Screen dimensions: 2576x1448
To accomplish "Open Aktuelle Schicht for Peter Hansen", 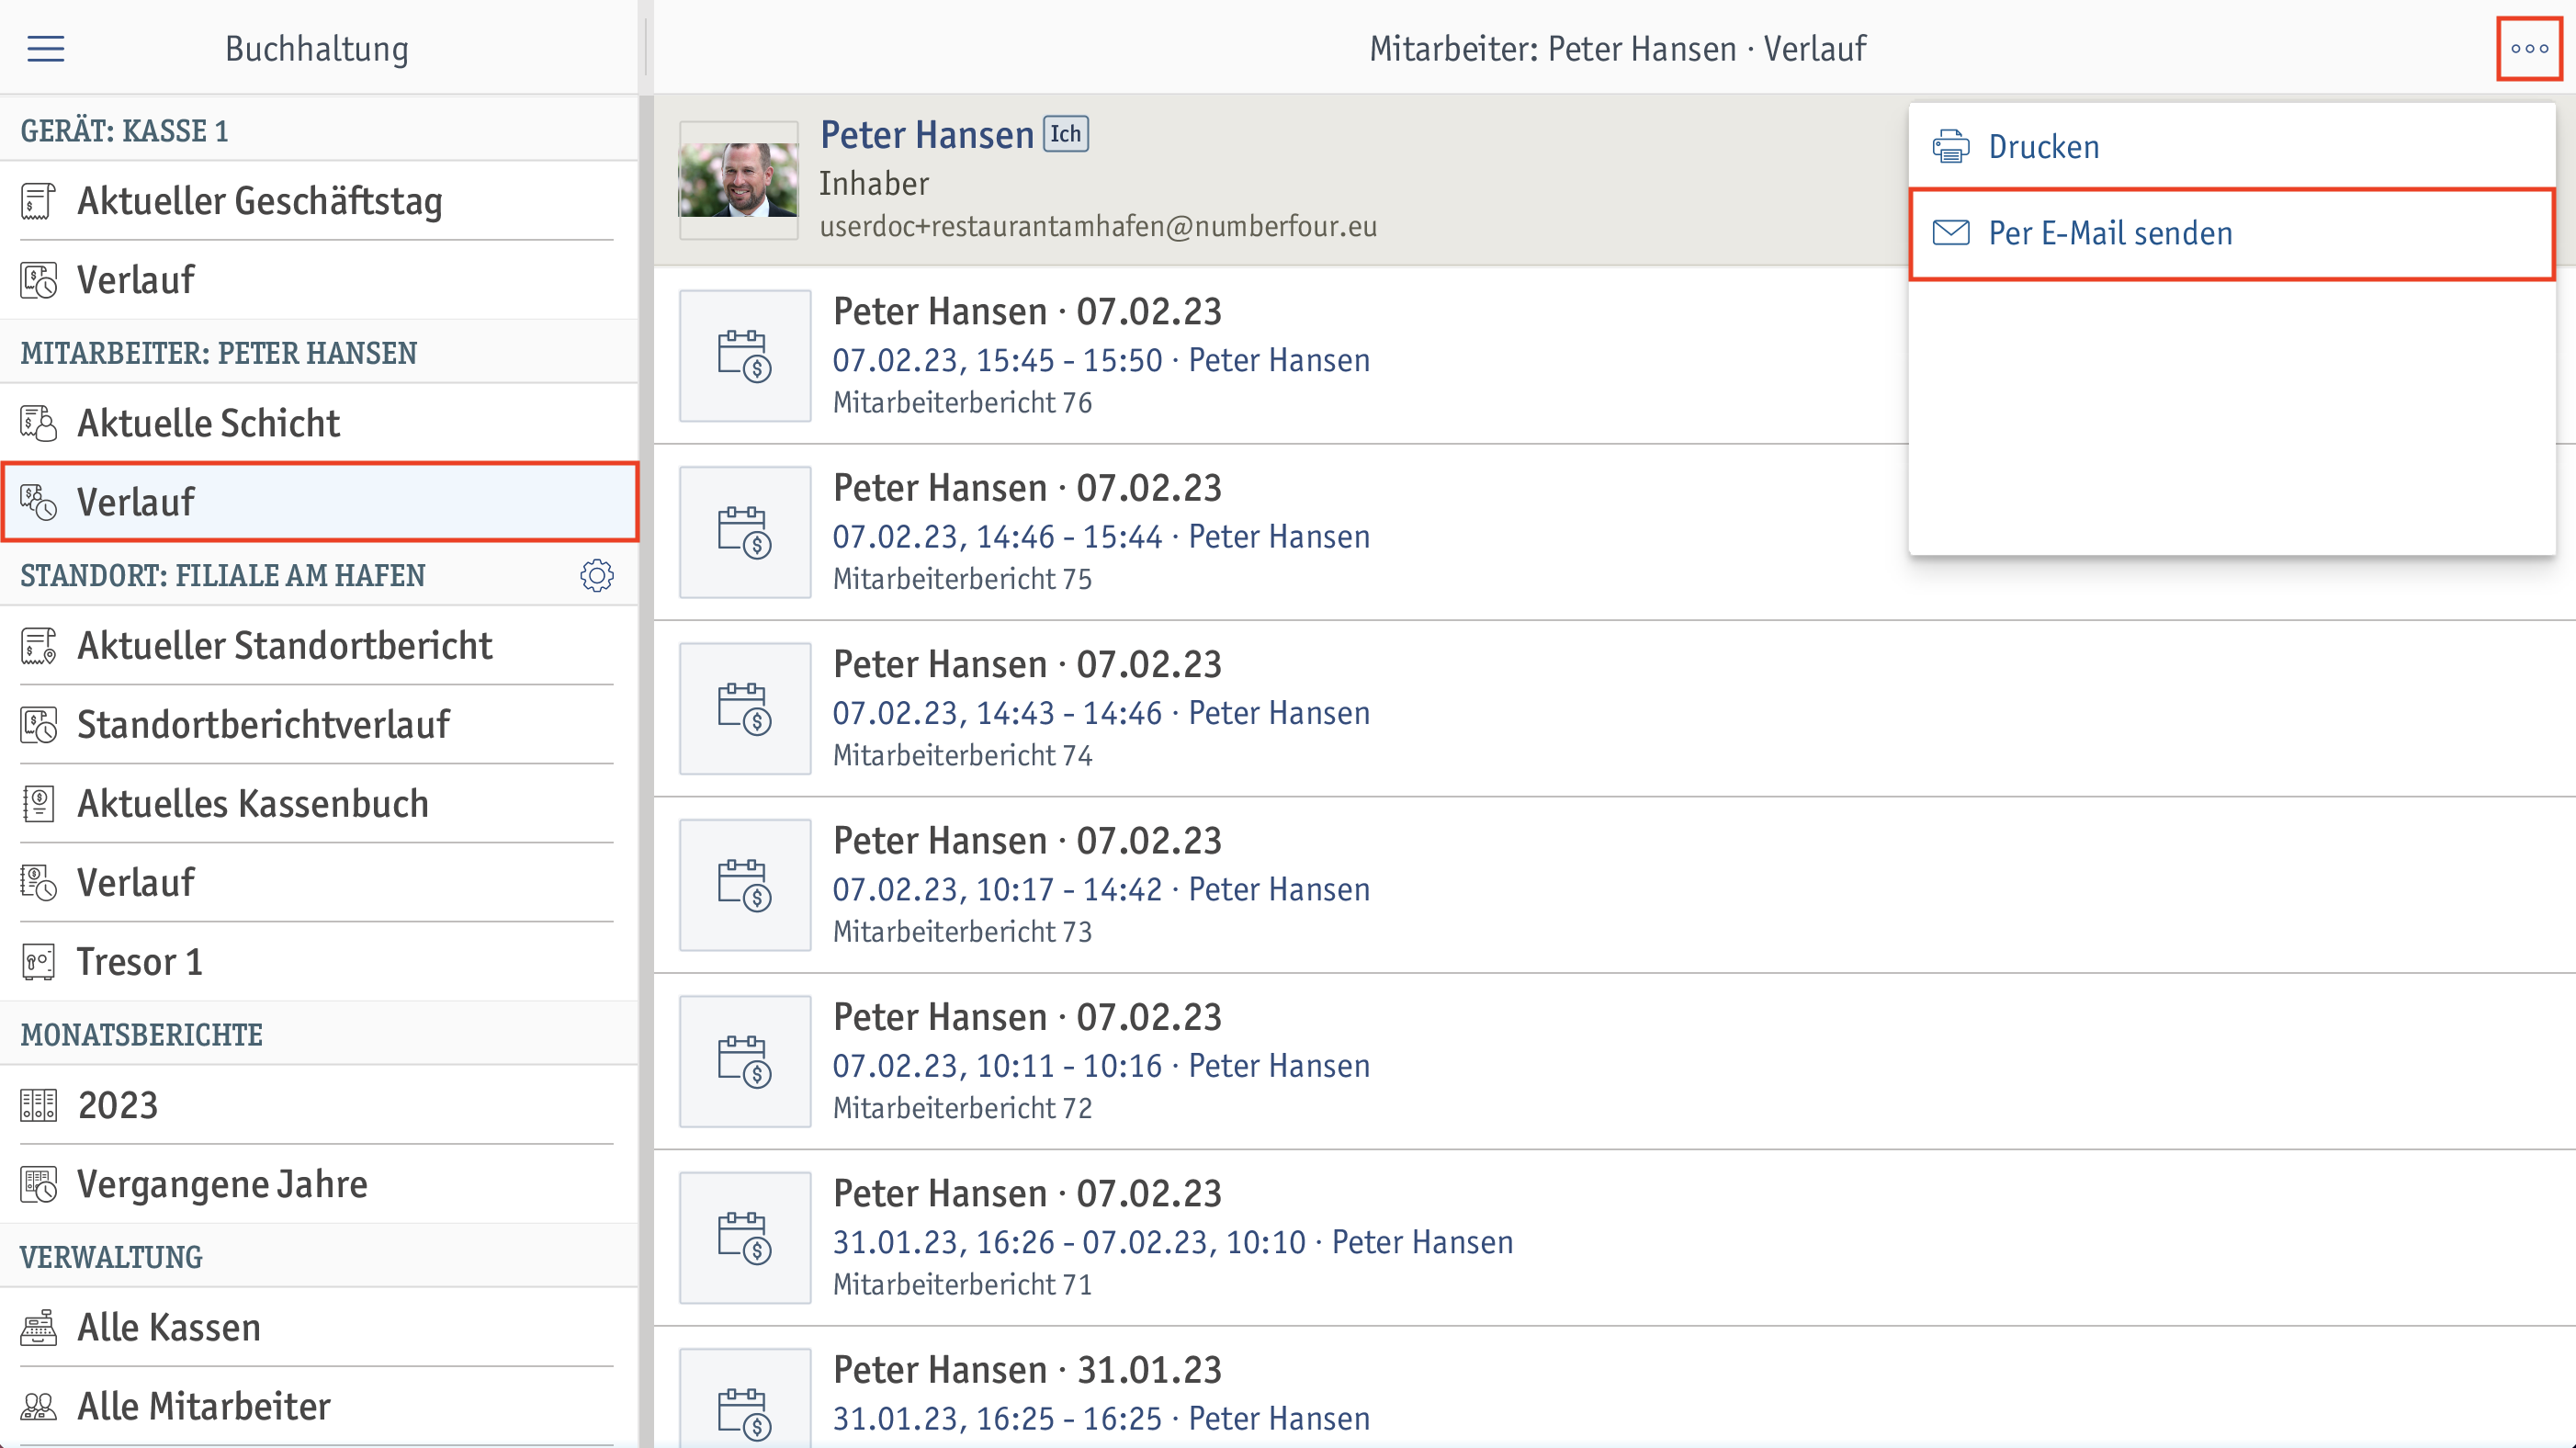I will click(x=318, y=423).
